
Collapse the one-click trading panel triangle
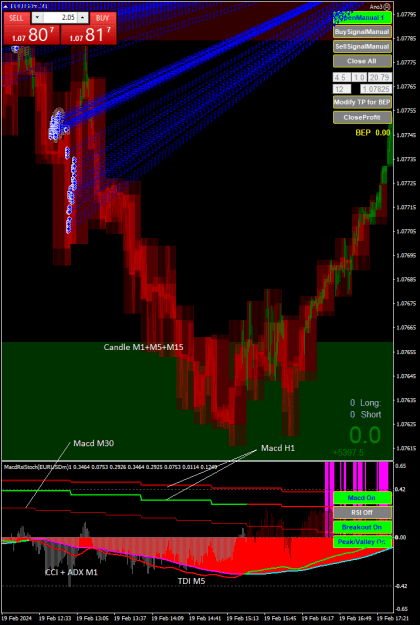point(5,7)
